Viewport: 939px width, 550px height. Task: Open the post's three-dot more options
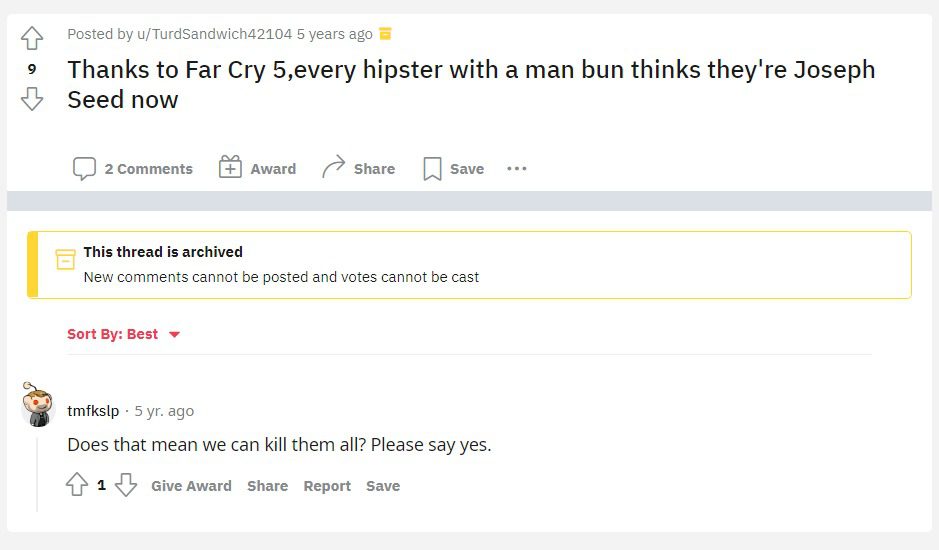(516, 169)
